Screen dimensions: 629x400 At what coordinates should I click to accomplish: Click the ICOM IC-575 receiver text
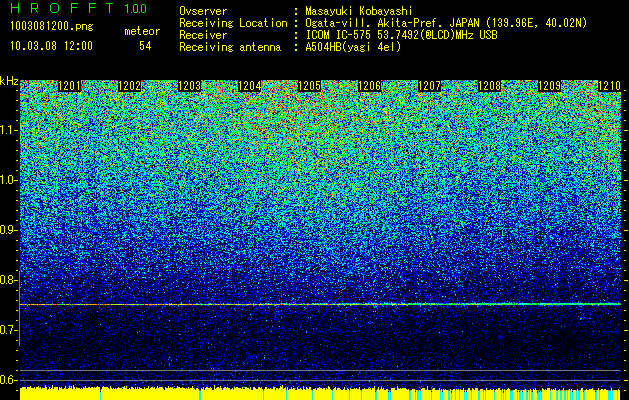click(401, 35)
